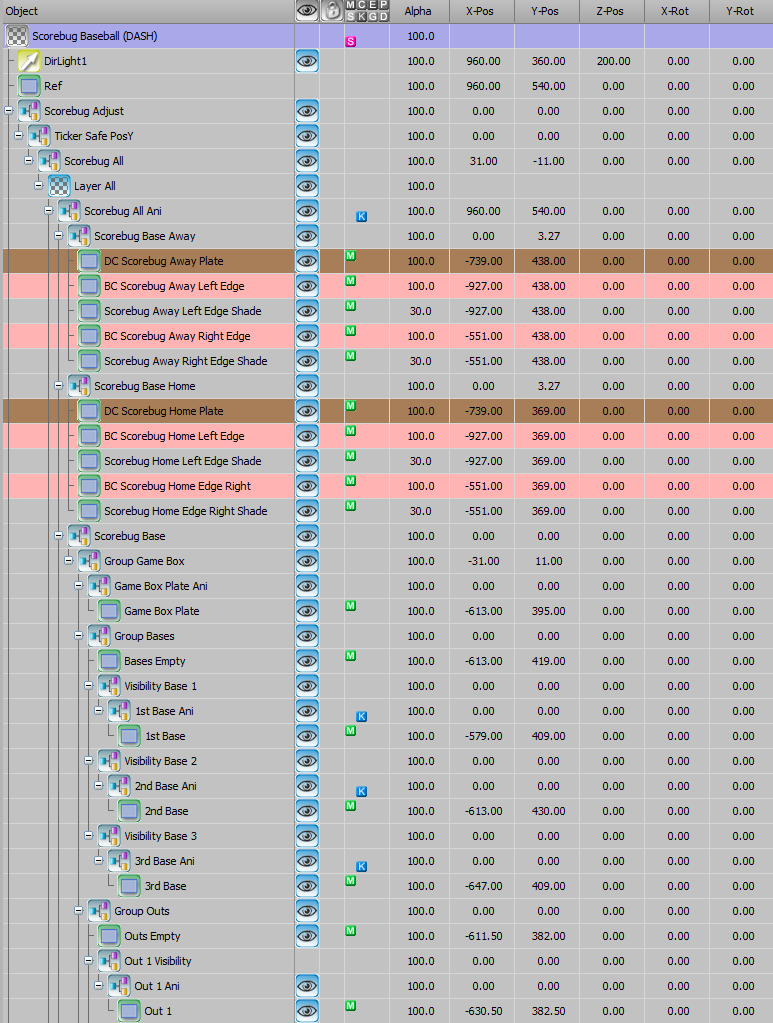The width and height of the screenshot is (773, 1023).
Task: Collapse the Ticker Safe PosY node
Action: [18, 136]
